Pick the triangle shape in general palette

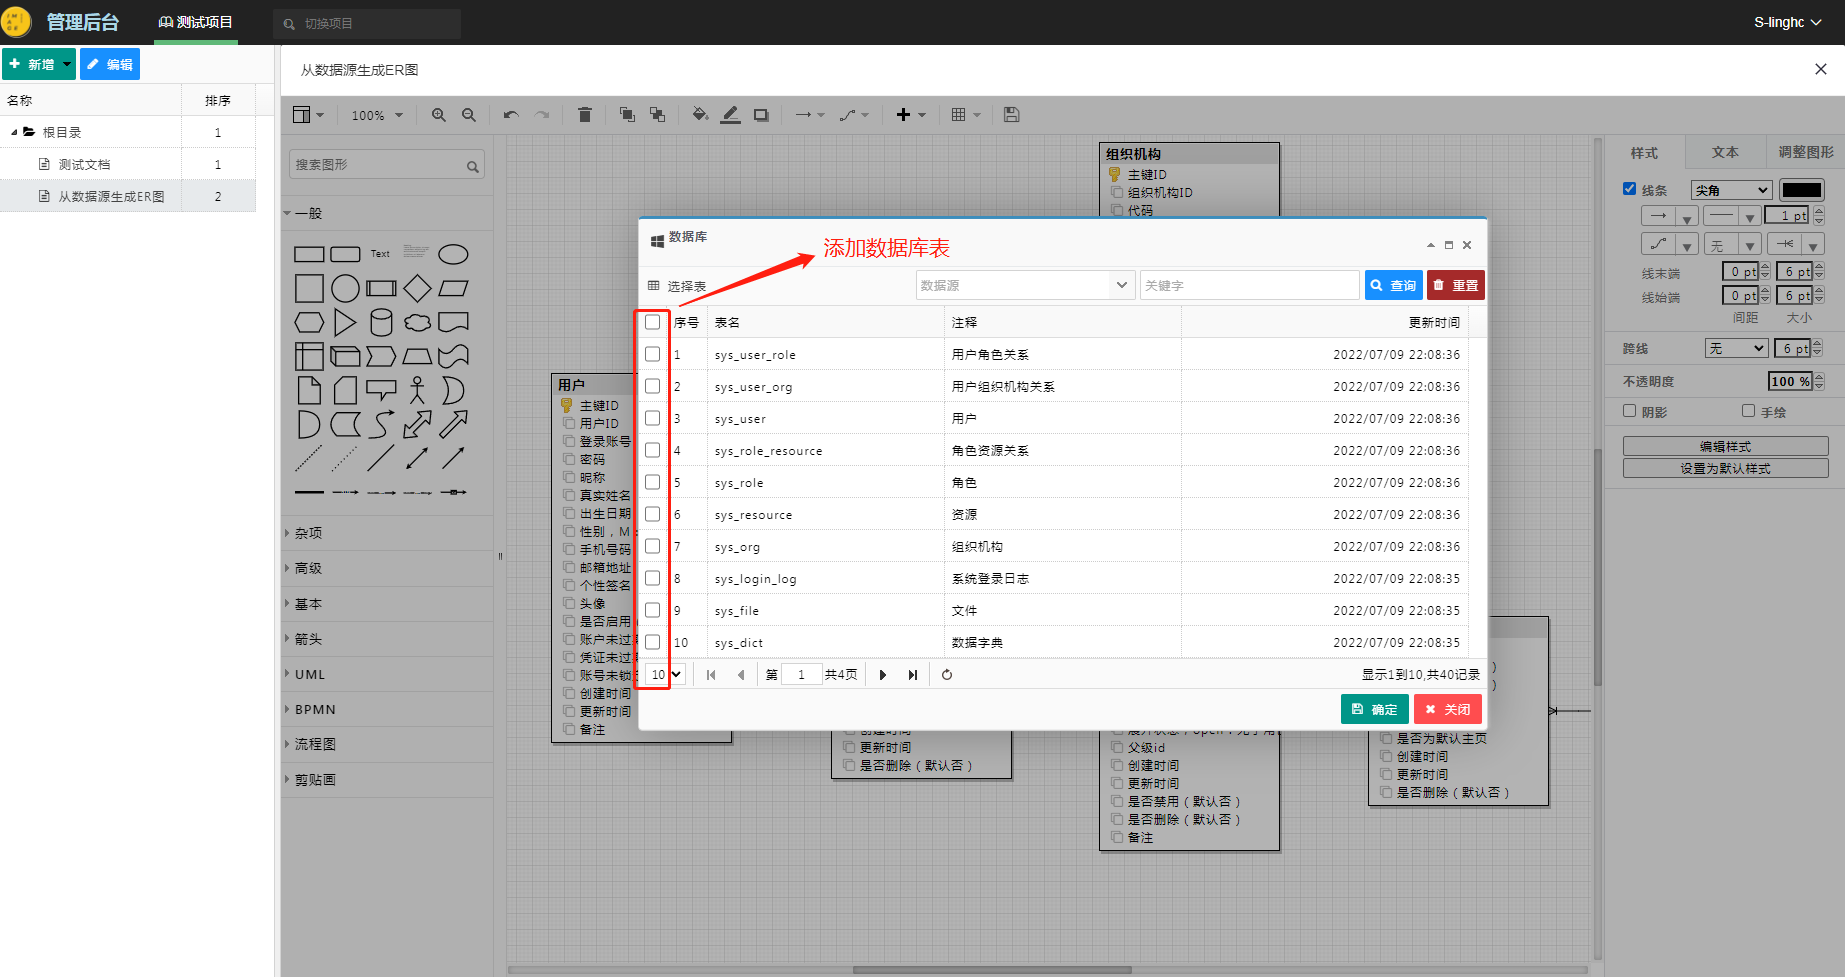click(x=345, y=322)
